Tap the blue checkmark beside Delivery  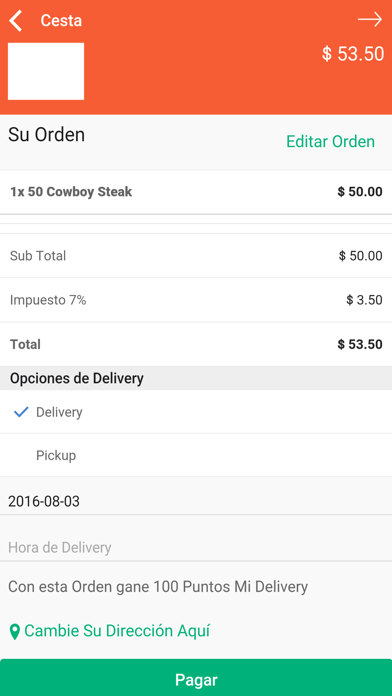21,412
